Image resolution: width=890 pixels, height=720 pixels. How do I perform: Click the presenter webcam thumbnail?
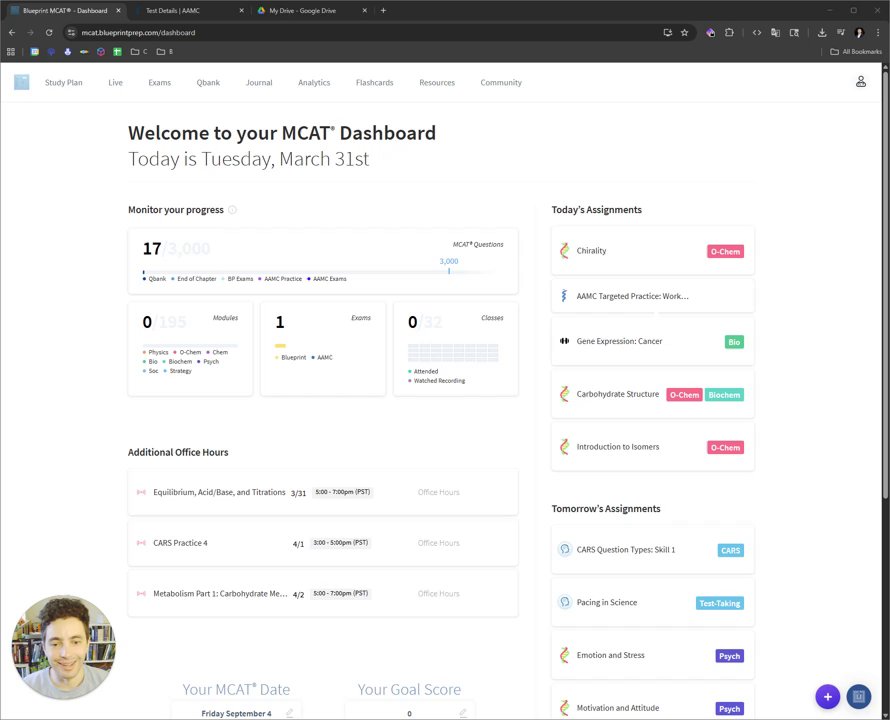click(64, 647)
